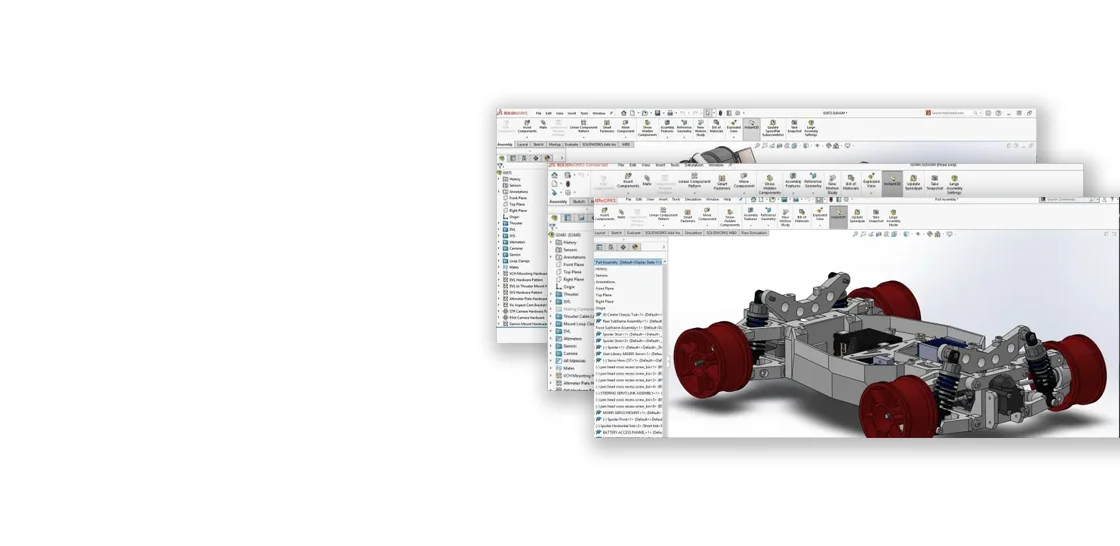This screenshot has height=546, width=1120.
Task: Open dropdown under Exploded View in front window
Action: tap(819, 226)
